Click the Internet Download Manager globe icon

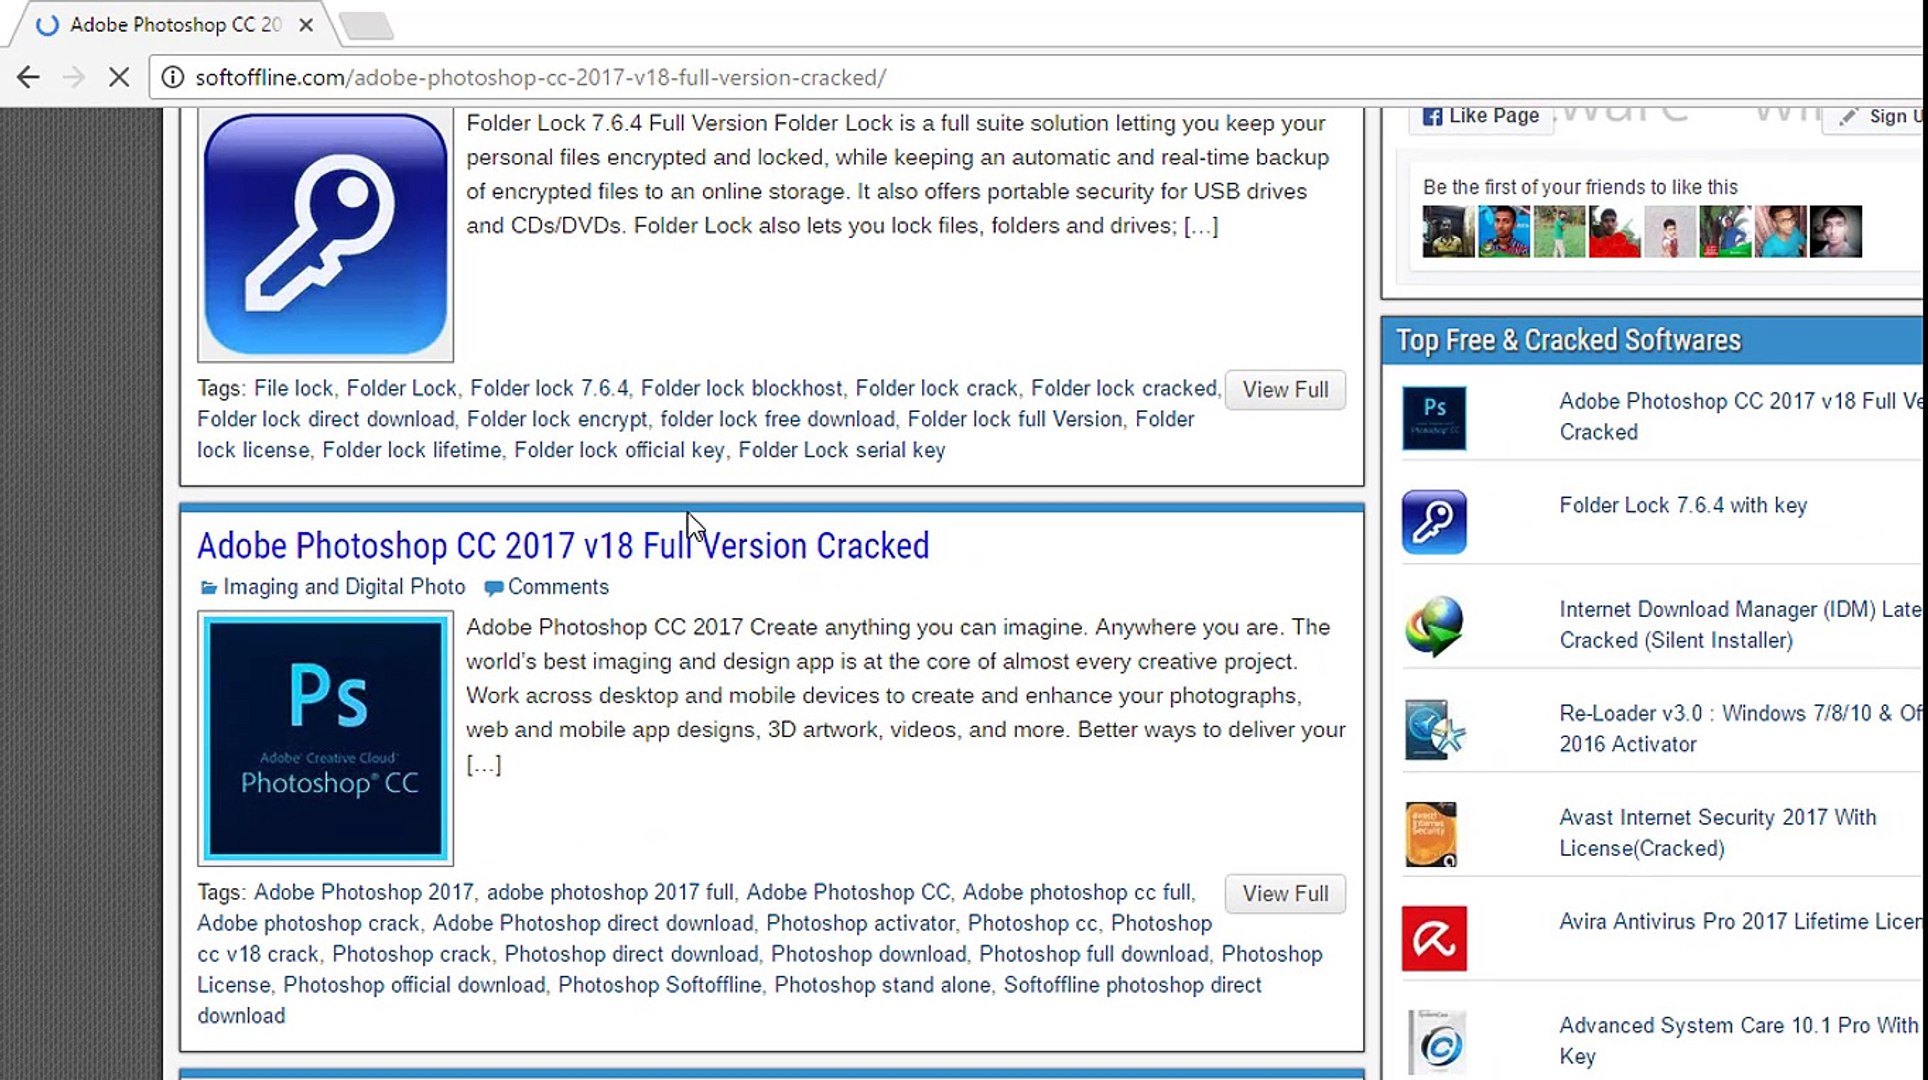[1433, 626]
